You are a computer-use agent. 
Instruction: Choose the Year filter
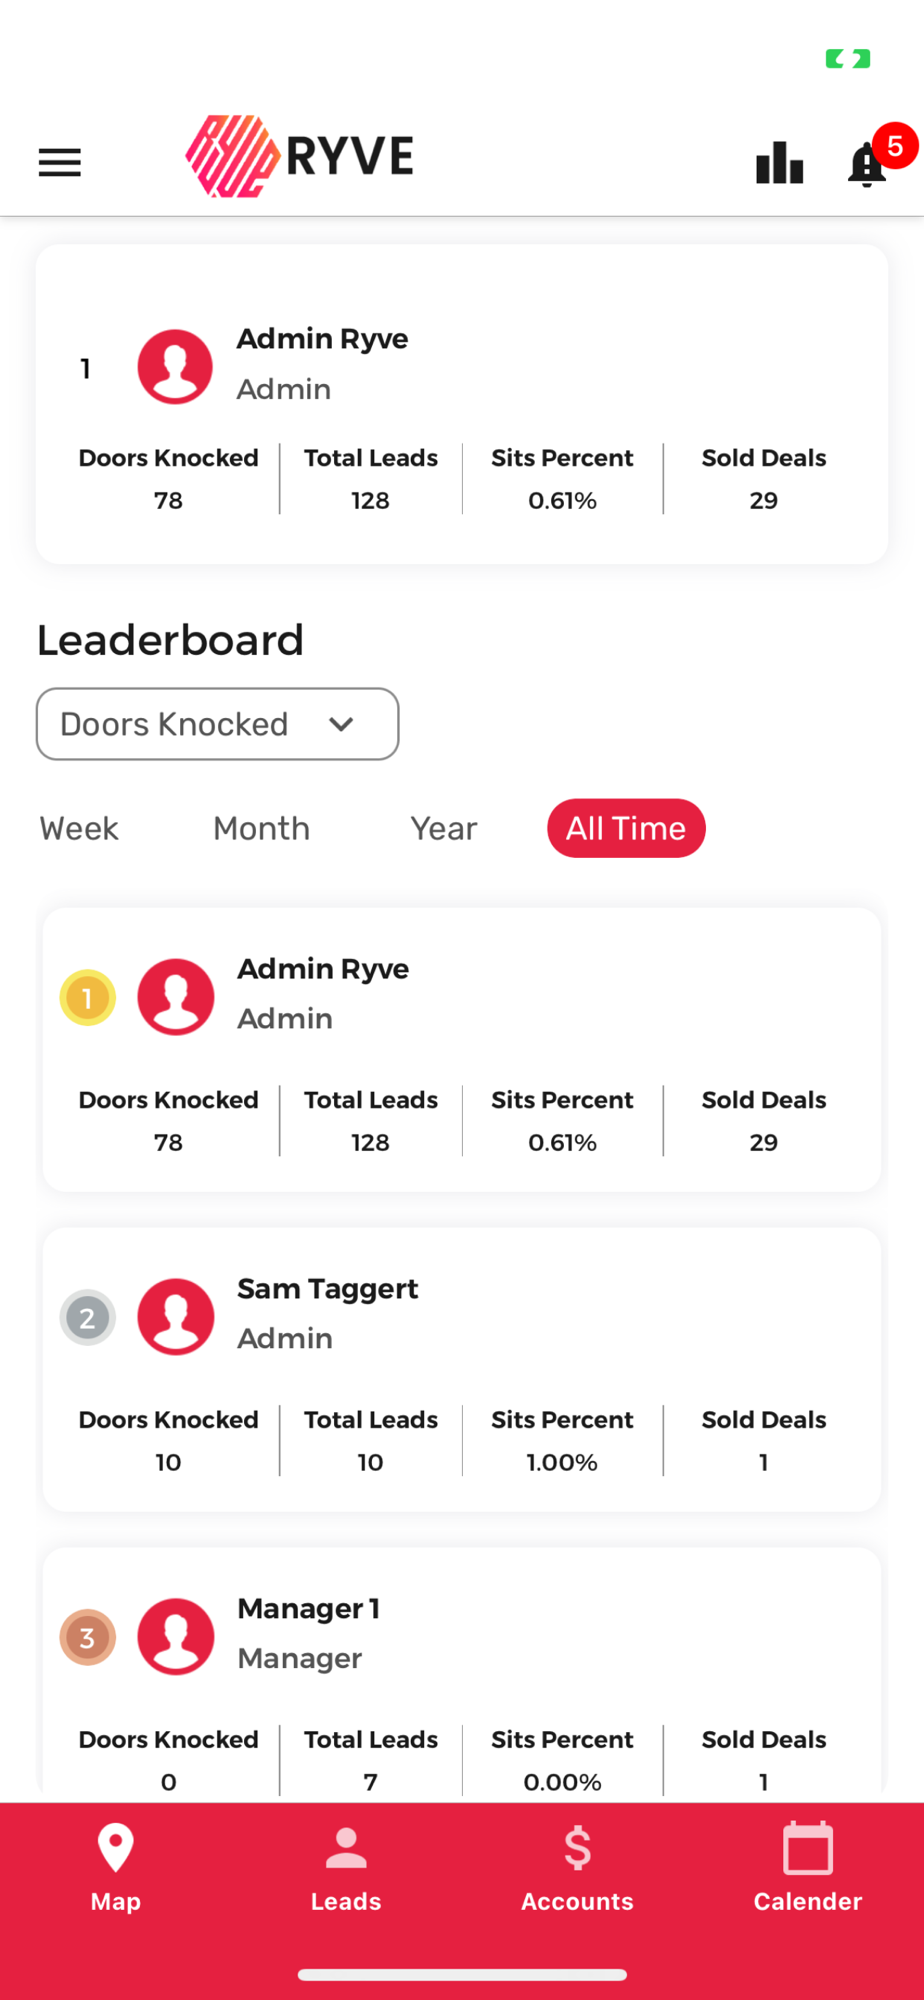coord(443,829)
